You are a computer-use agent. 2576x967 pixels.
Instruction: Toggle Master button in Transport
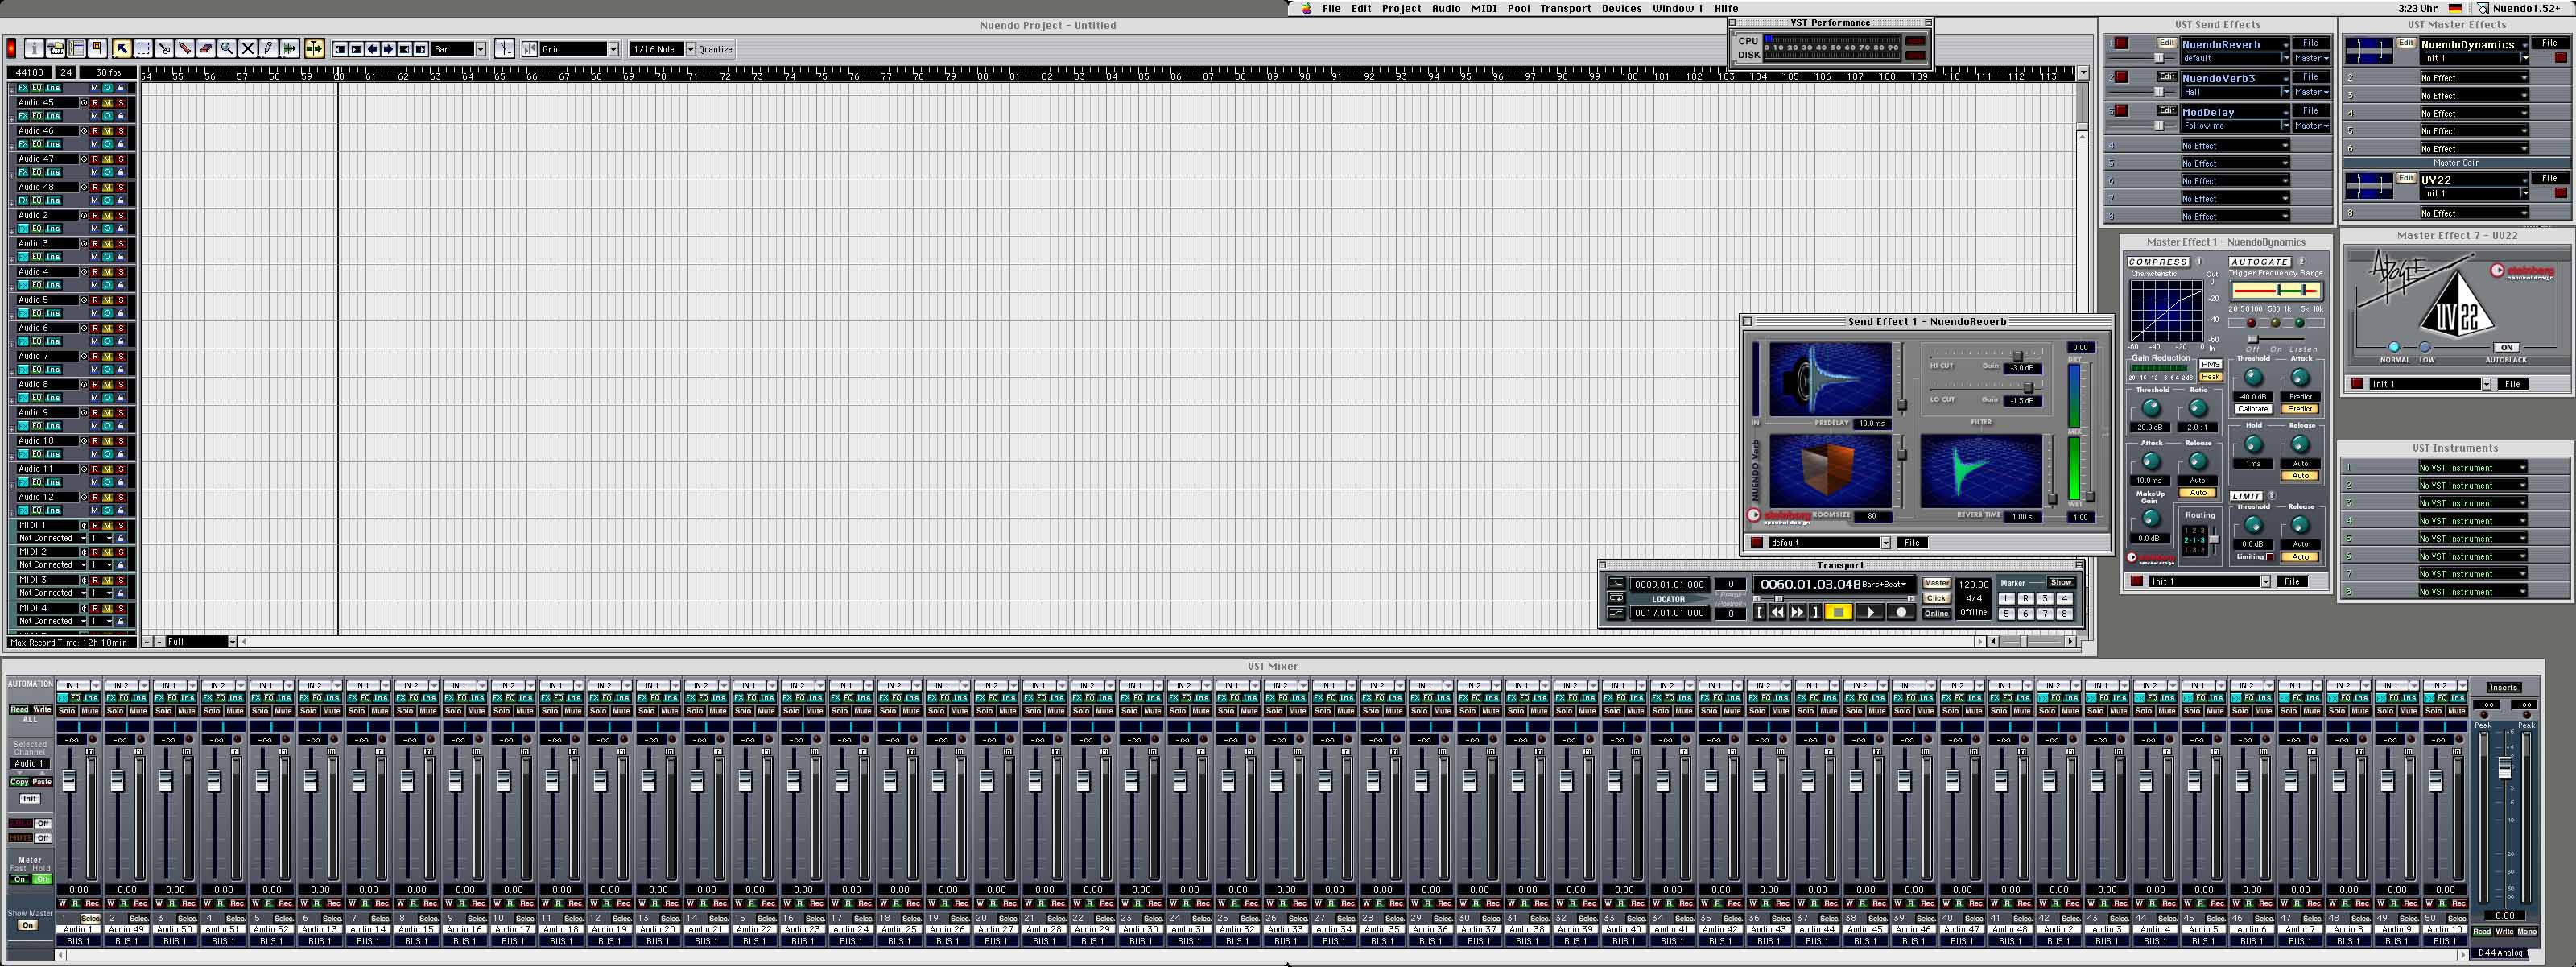click(x=1936, y=583)
